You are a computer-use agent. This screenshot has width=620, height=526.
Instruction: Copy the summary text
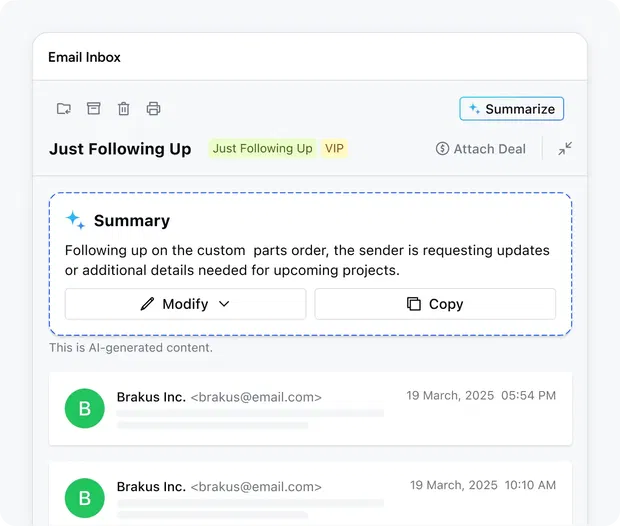click(435, 304)
